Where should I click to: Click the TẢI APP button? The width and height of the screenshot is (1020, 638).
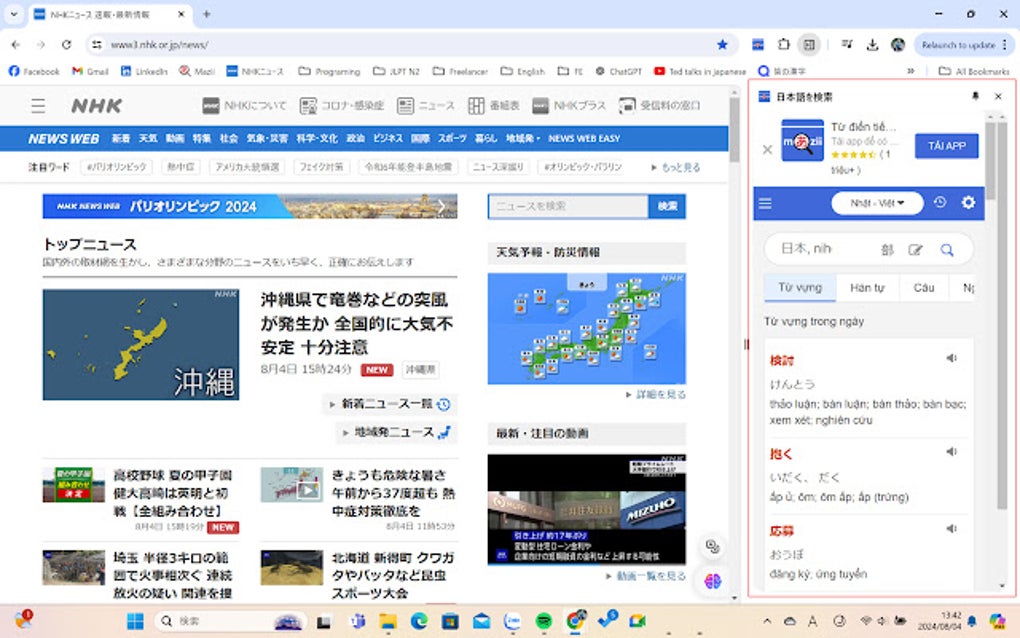tap(945, 145)
